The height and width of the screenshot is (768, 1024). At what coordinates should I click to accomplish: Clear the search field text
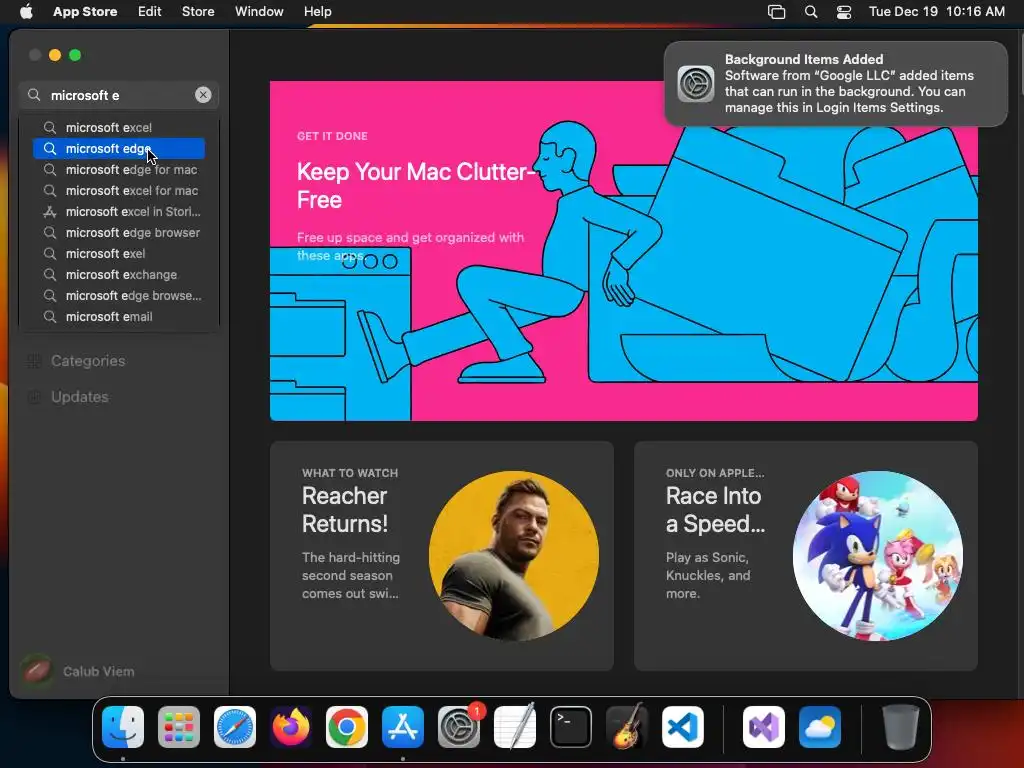click(203, 95)
